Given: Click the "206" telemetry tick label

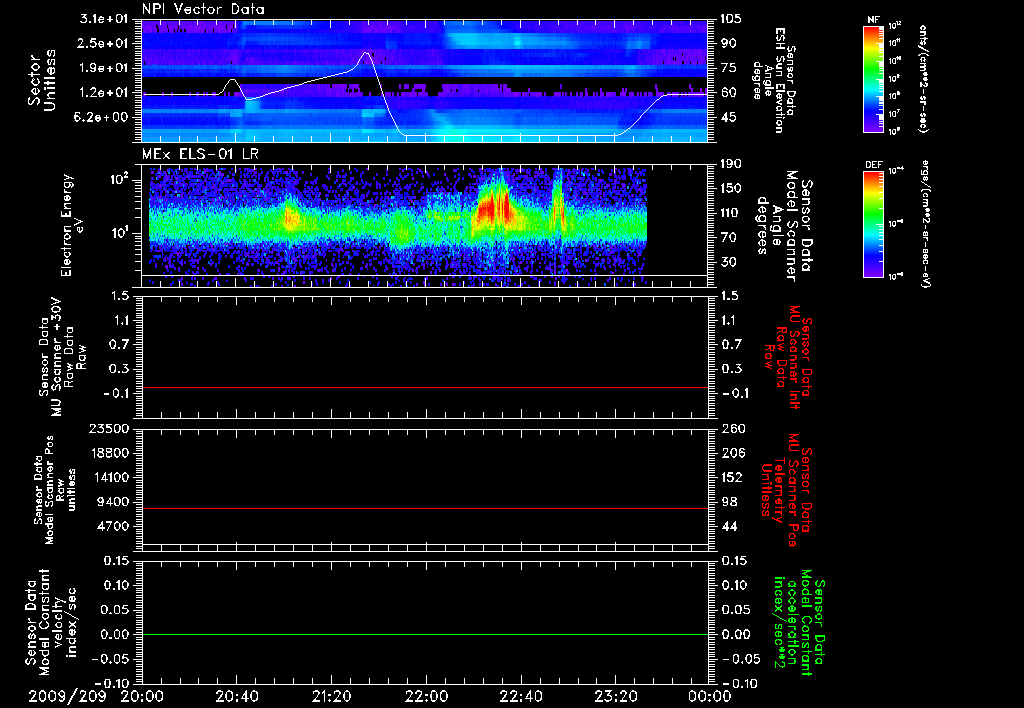Looking at the screenshot, I should coord(733,453).
